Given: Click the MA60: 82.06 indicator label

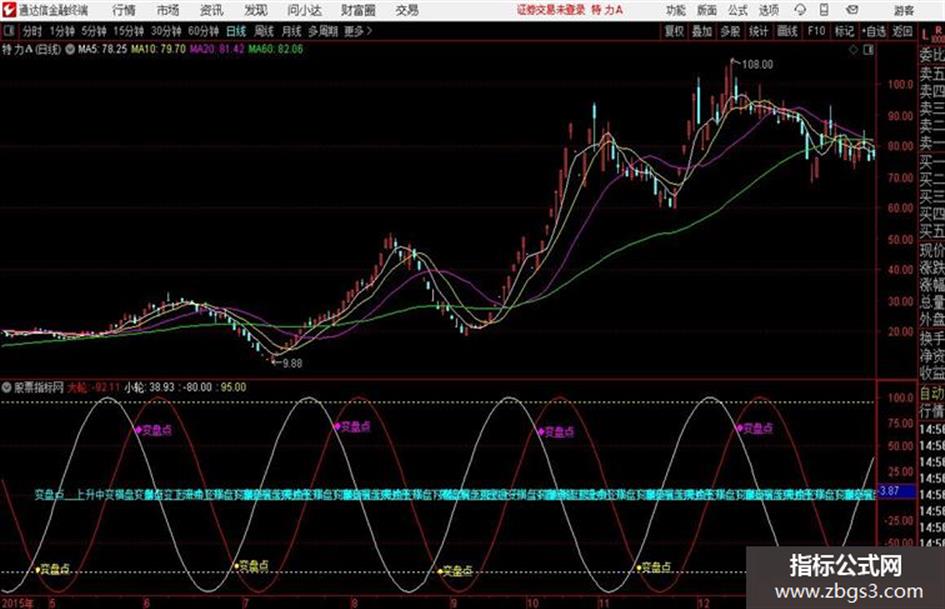Looking at the screenshot, I should click(x=276, y=49).
